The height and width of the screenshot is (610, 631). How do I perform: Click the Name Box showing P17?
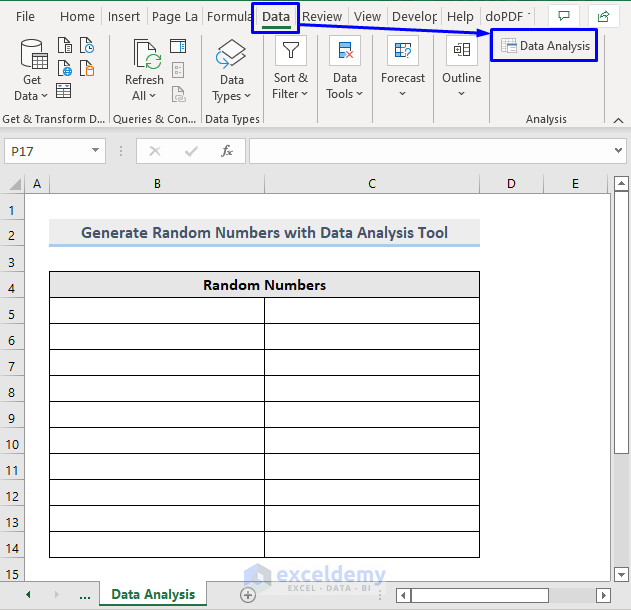click(x=46, y=151)
